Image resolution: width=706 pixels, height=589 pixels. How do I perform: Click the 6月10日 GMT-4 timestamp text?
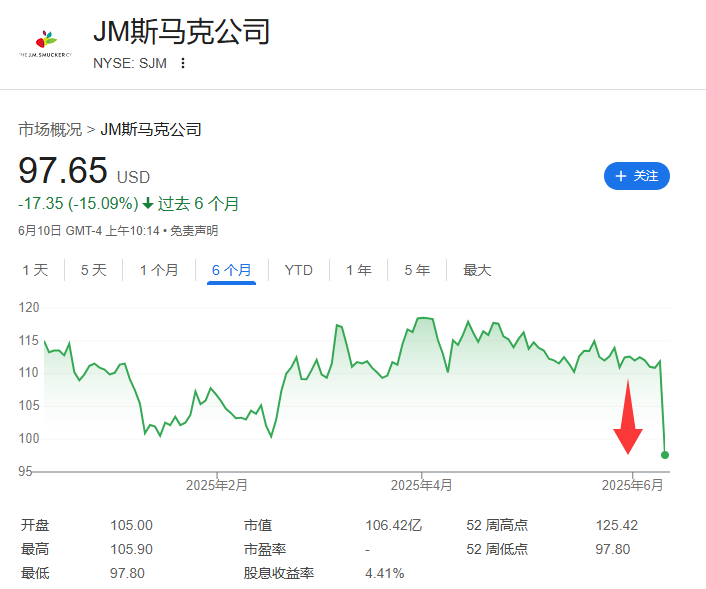89,231
